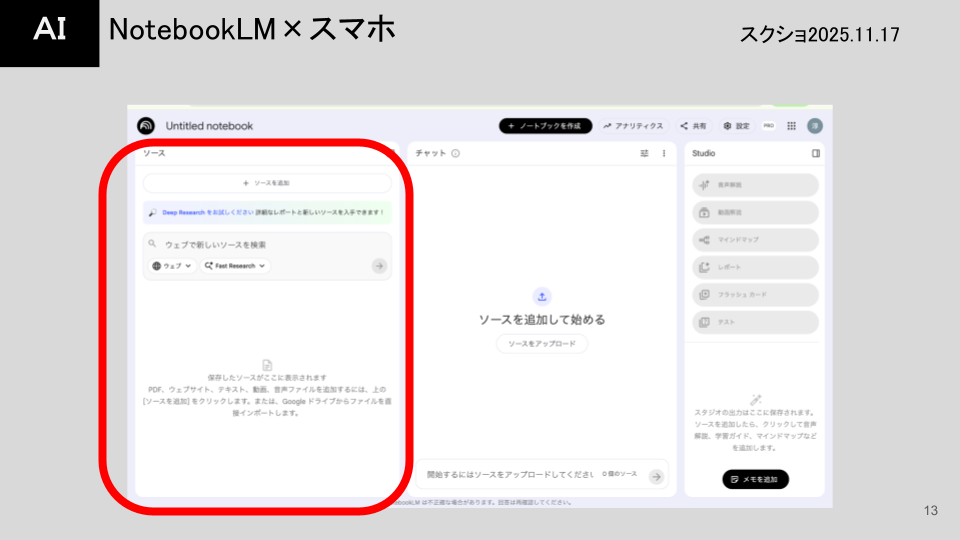The height and width of the screenshot is (540, 960).
Task: Open アナリティクス in the top bar
Action: (633, 126)
